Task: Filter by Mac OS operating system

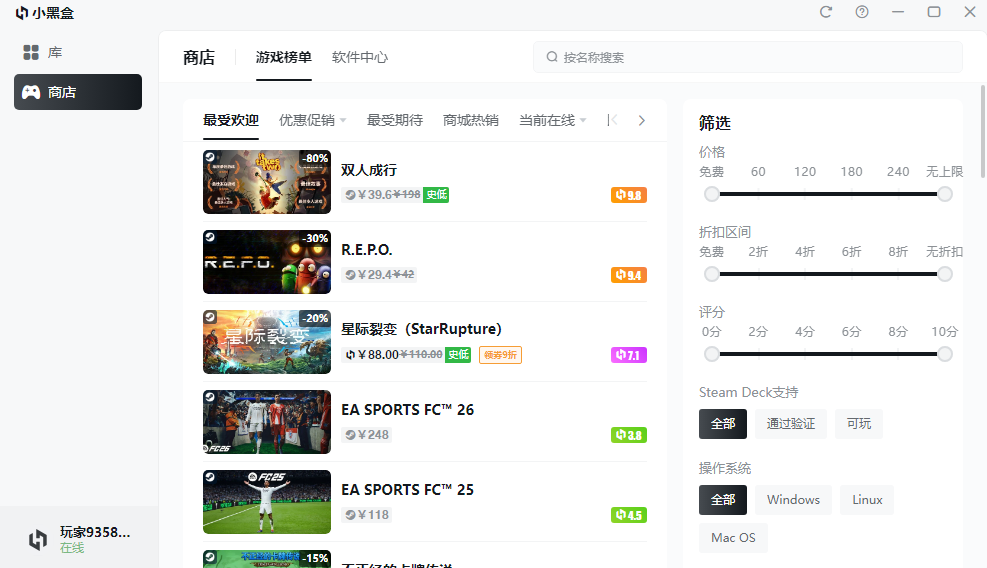Action: (733, 538)
